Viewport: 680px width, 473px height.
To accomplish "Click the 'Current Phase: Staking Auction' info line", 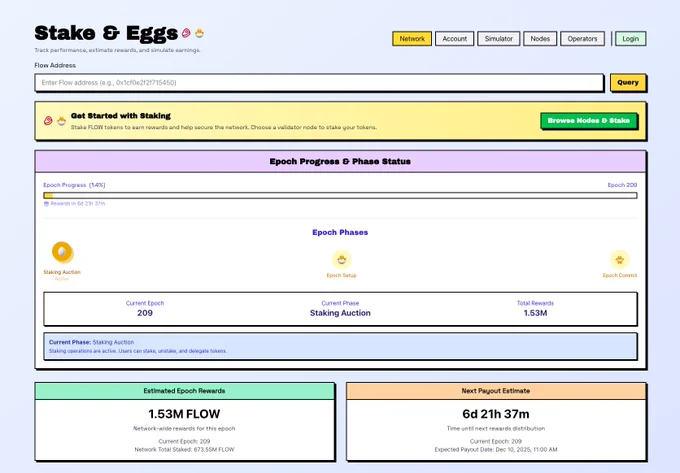I will (x=92, y=342).
